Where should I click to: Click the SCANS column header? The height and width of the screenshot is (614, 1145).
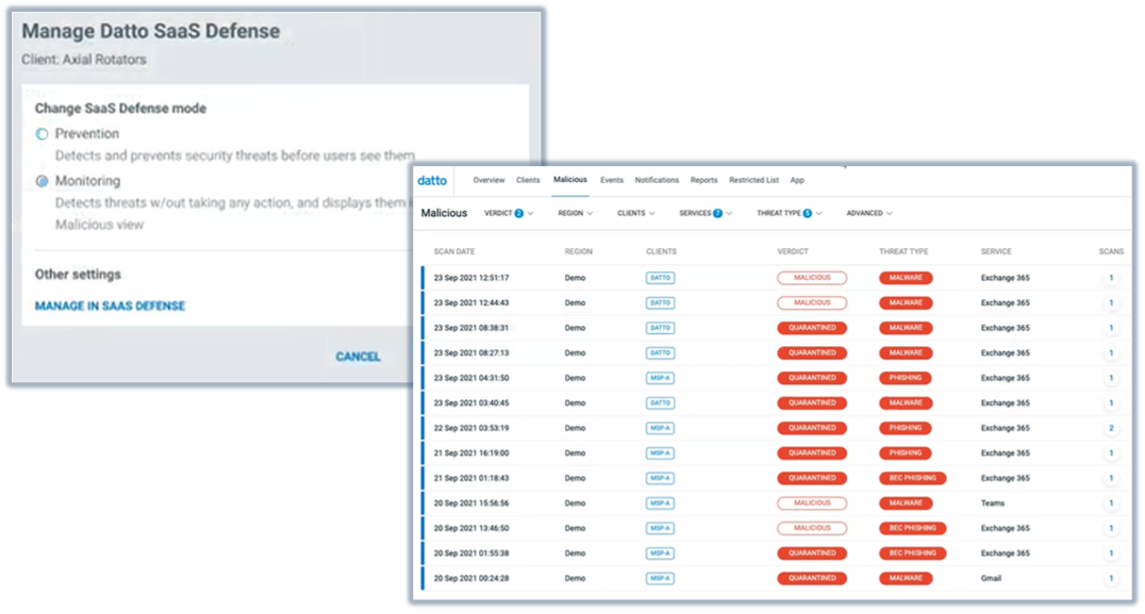1111,252
